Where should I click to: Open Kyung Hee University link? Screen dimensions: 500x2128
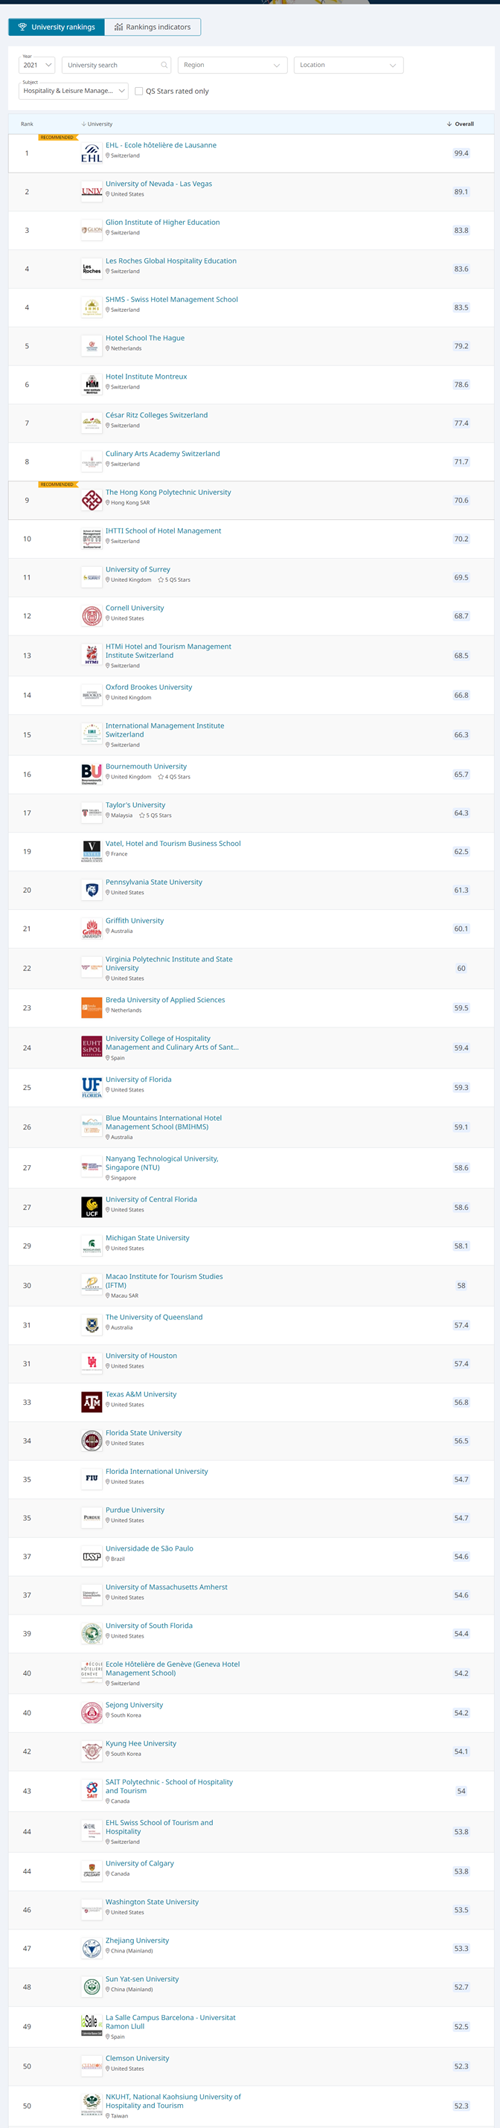141,1743
